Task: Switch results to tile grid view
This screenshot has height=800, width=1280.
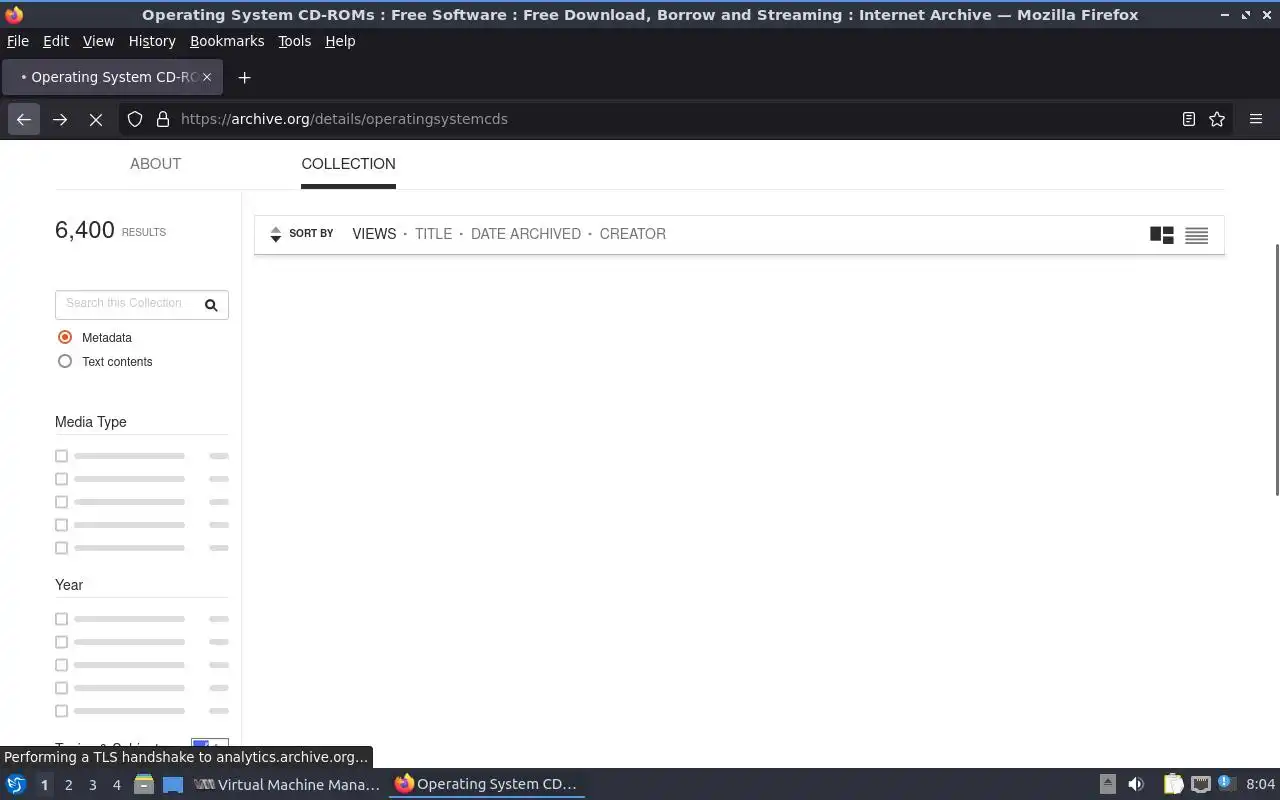Action: coord(1162,235)
